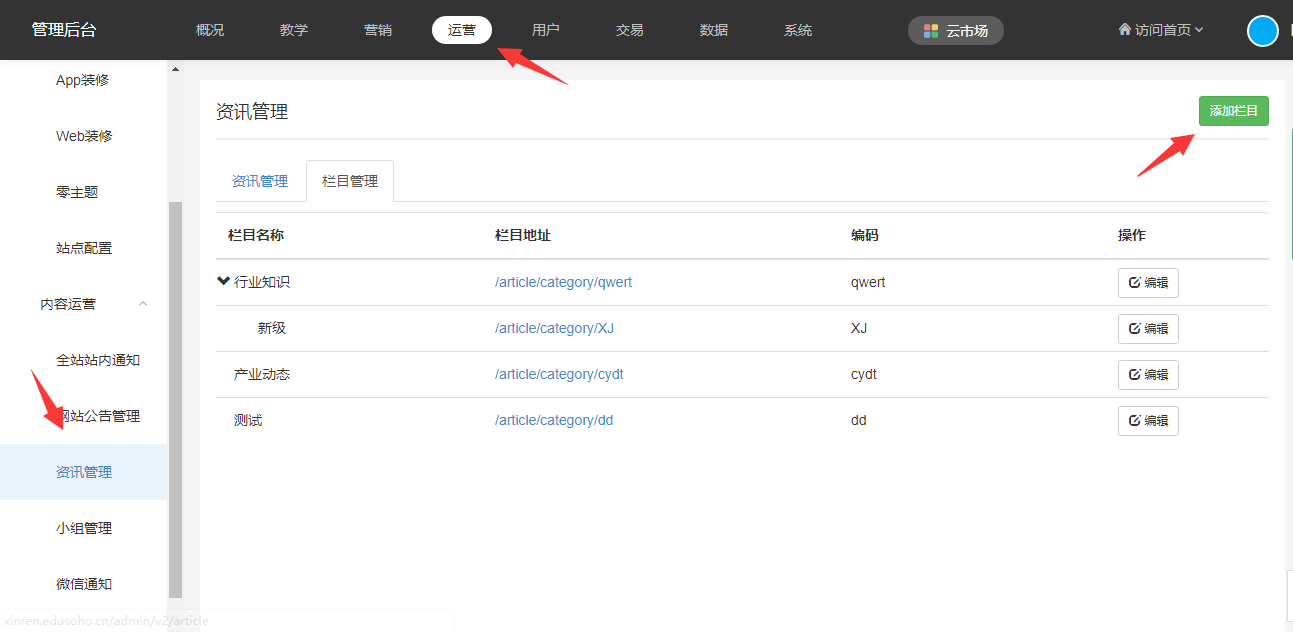Collapse the 行业知识 category chevron
This screenshot has height=632, width=1293.
[223, 282]
